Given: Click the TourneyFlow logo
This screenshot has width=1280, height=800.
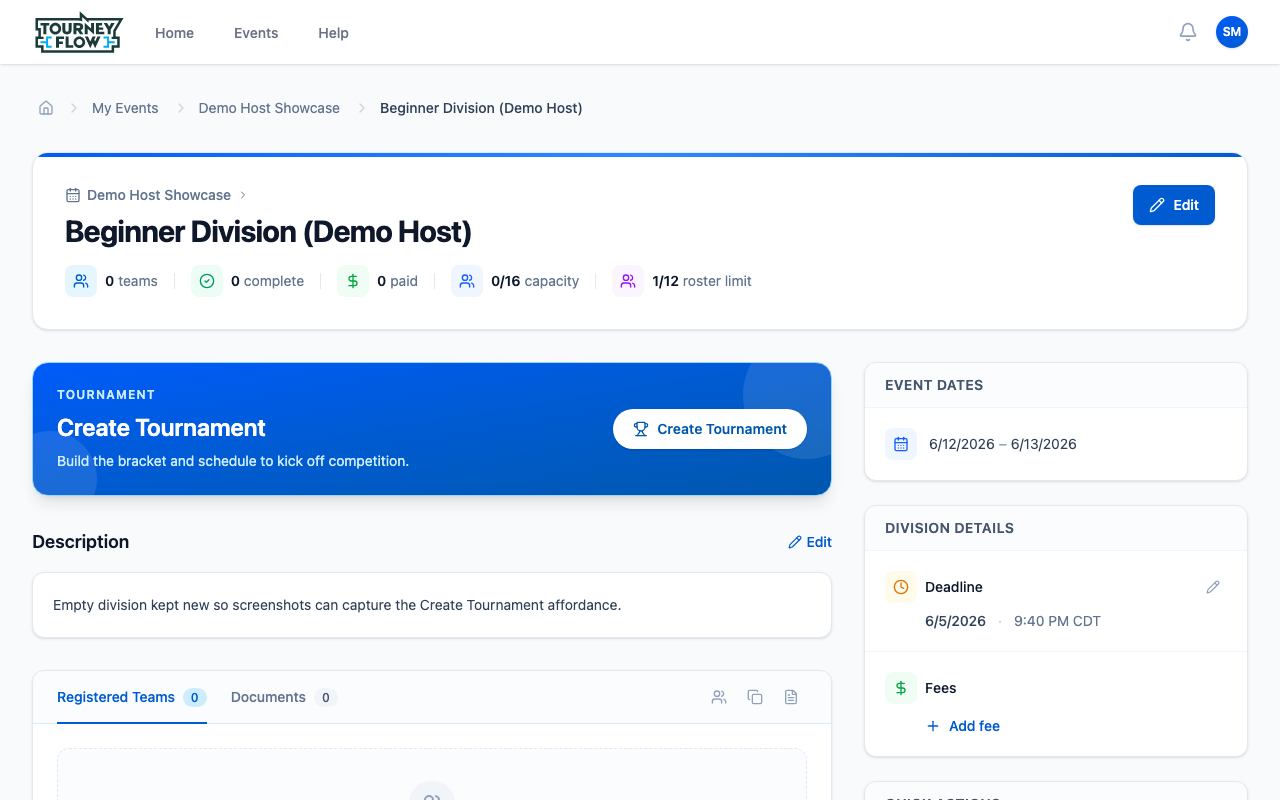Looking at the screenshot, I should click(78, 33).
